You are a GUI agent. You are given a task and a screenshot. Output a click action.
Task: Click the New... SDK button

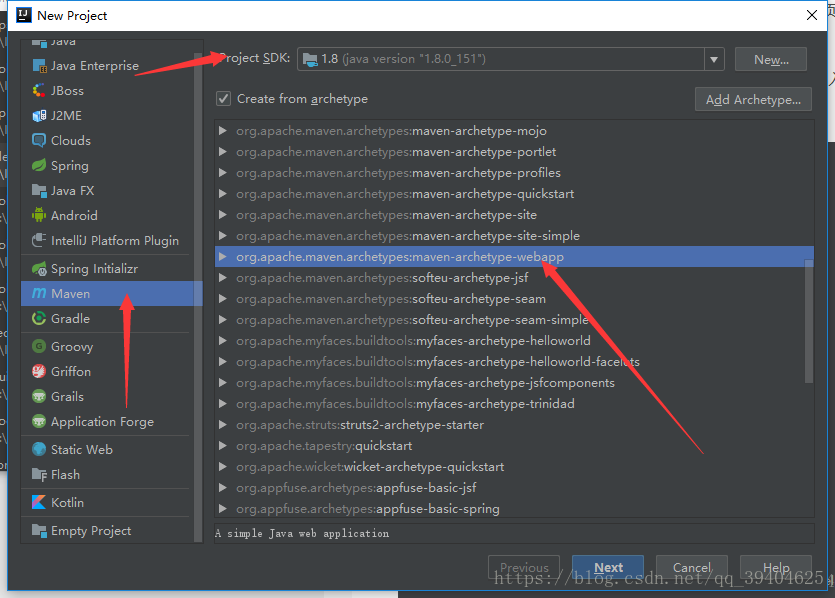coord(771,60)
